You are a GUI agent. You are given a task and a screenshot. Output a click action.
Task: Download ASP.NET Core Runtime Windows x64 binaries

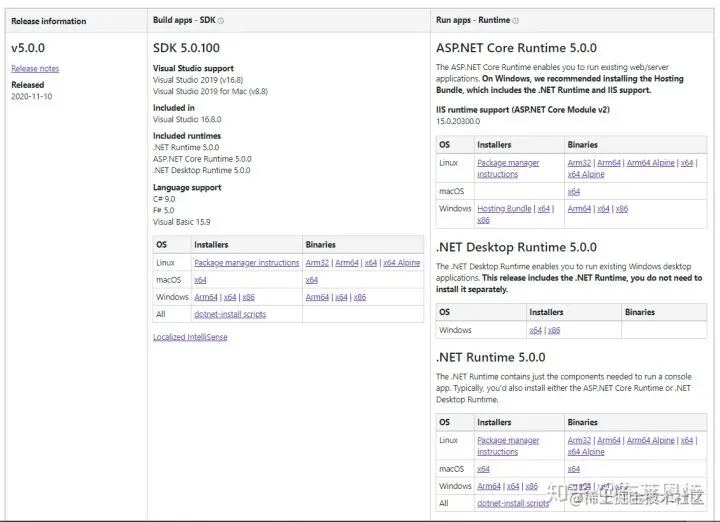(x=603, y=208)
